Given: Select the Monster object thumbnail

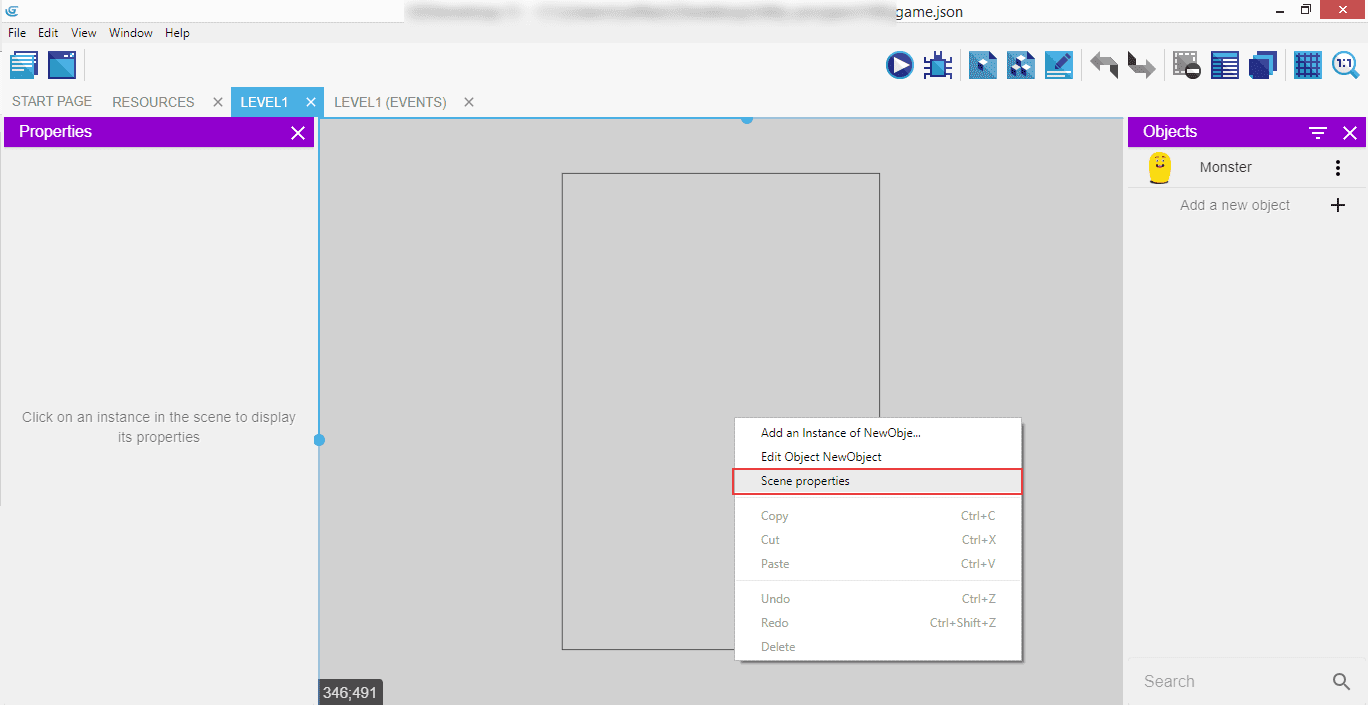Looking at the screenshot, I should 1159,168.
